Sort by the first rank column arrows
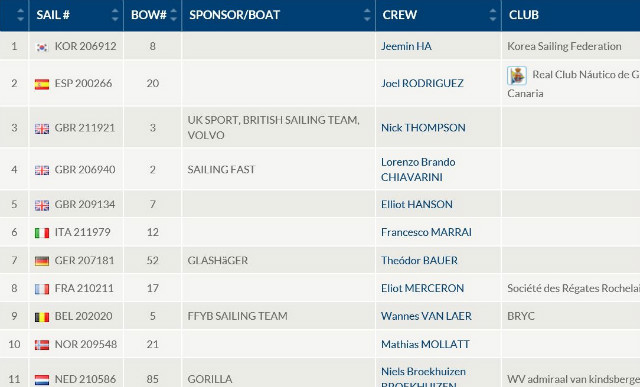This screenshot has width=640, height=387. click(x=20, y=15)
